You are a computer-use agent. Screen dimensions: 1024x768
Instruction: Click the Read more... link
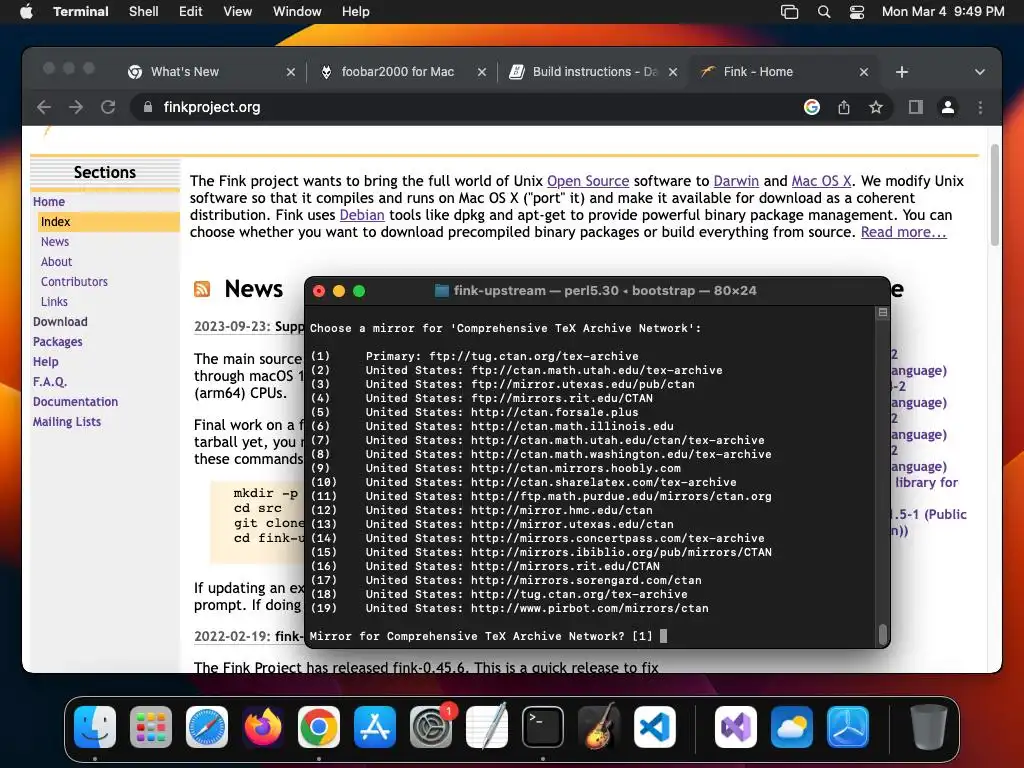pyautogui.click(x=903, y=232)
